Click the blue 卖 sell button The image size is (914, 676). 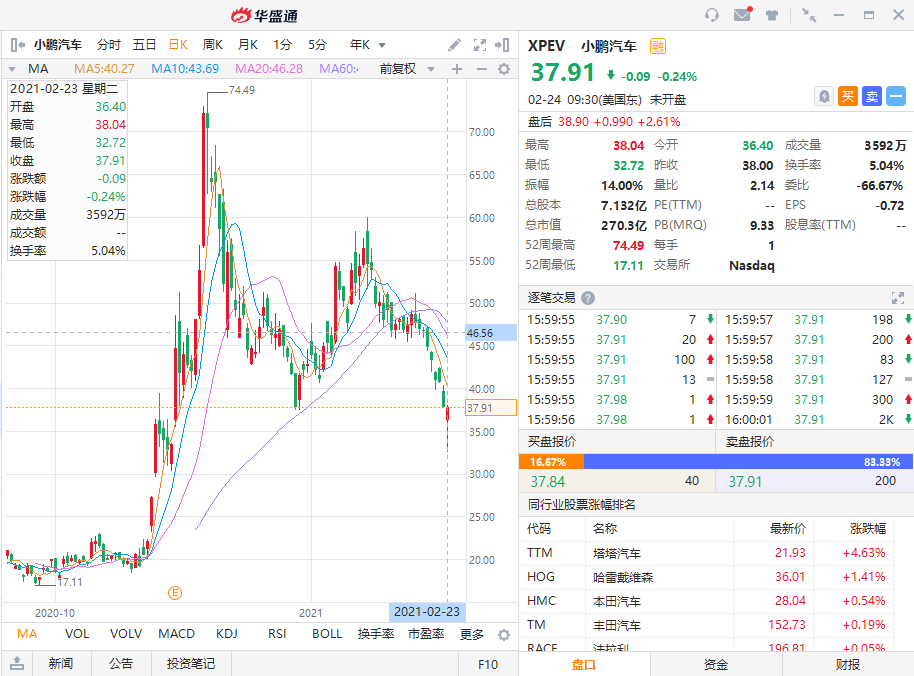pos(872,96)
